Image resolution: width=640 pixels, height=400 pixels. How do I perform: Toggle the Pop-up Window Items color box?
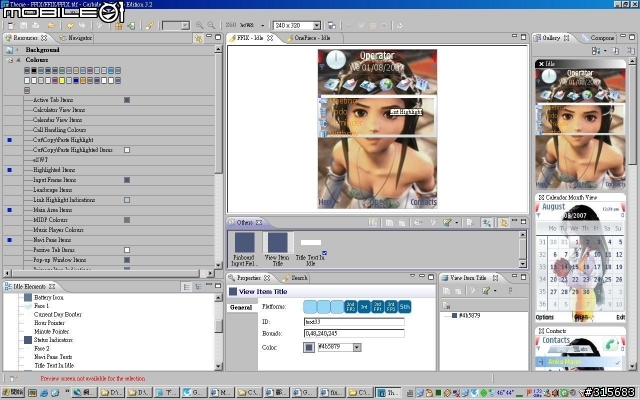coord(127,260)
